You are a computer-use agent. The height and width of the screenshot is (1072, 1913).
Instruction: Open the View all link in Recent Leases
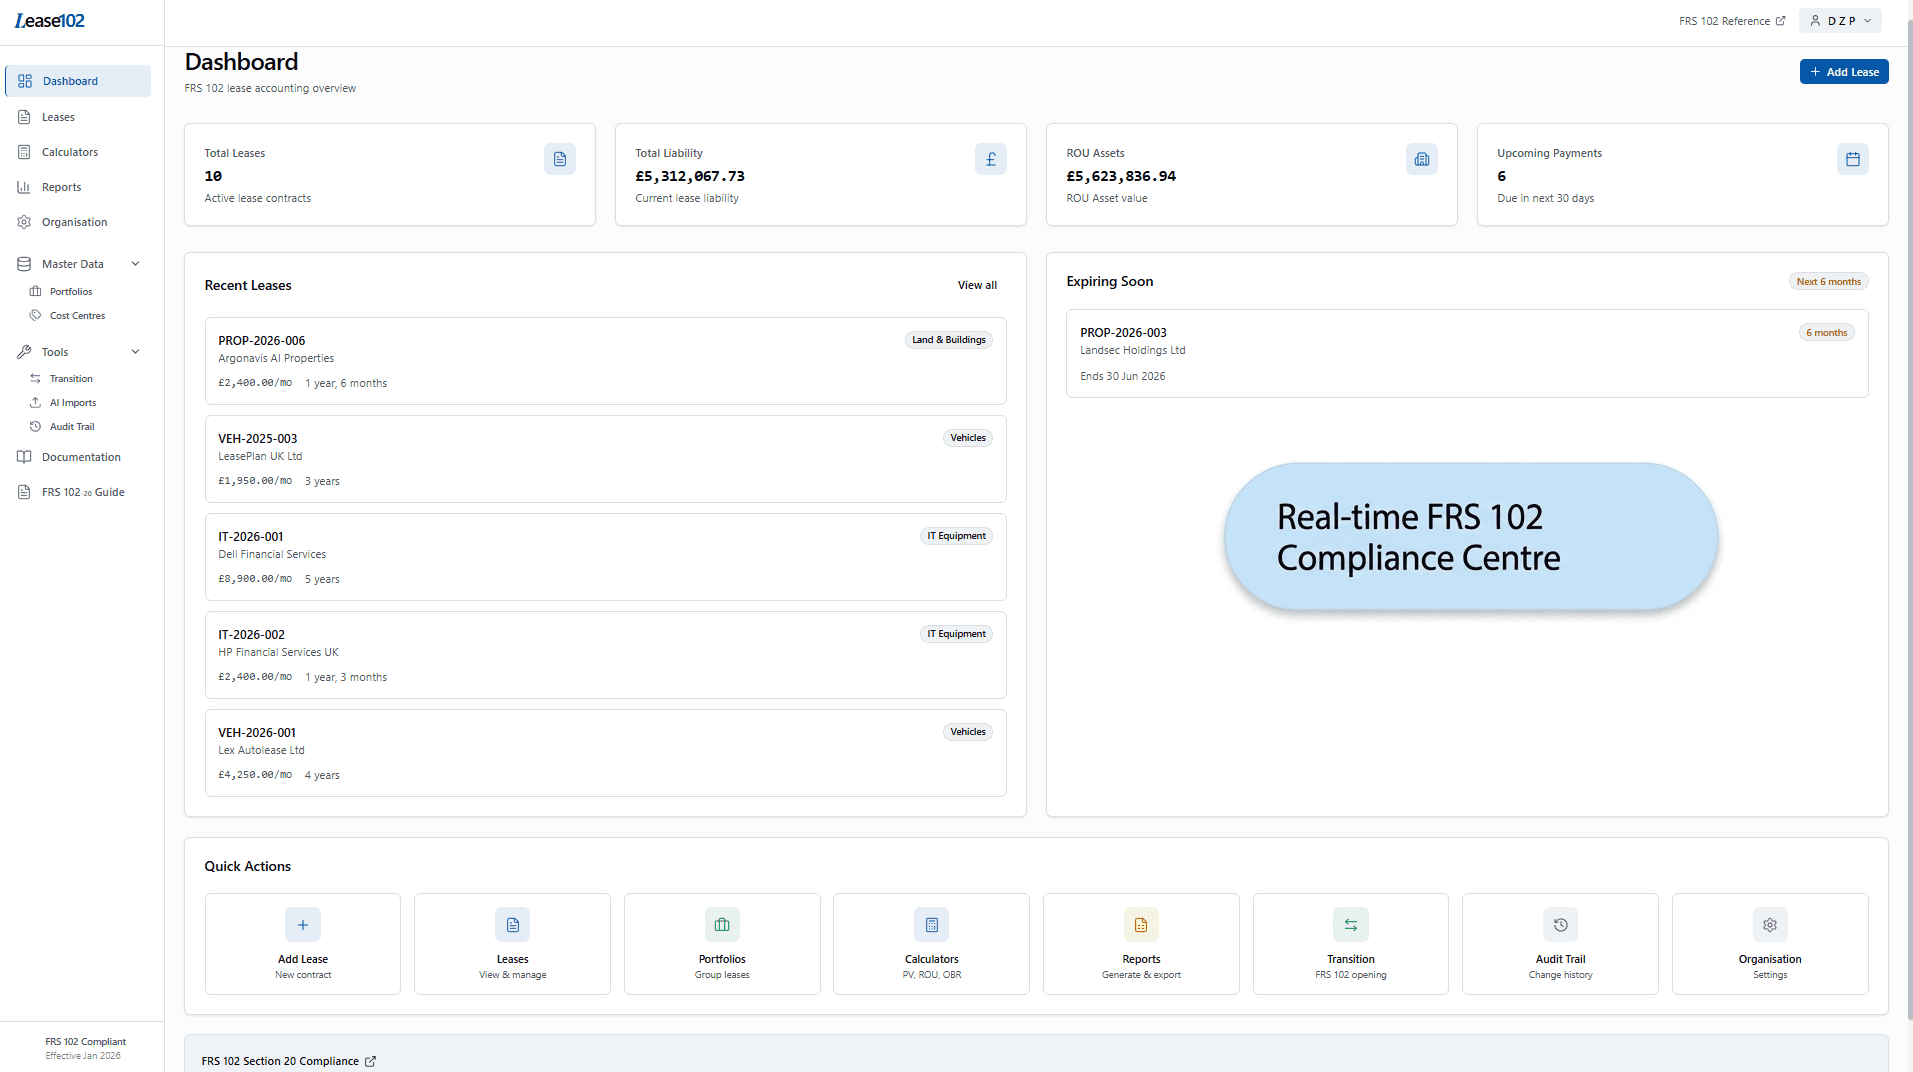pyautogui.click(x=977, y=285)
